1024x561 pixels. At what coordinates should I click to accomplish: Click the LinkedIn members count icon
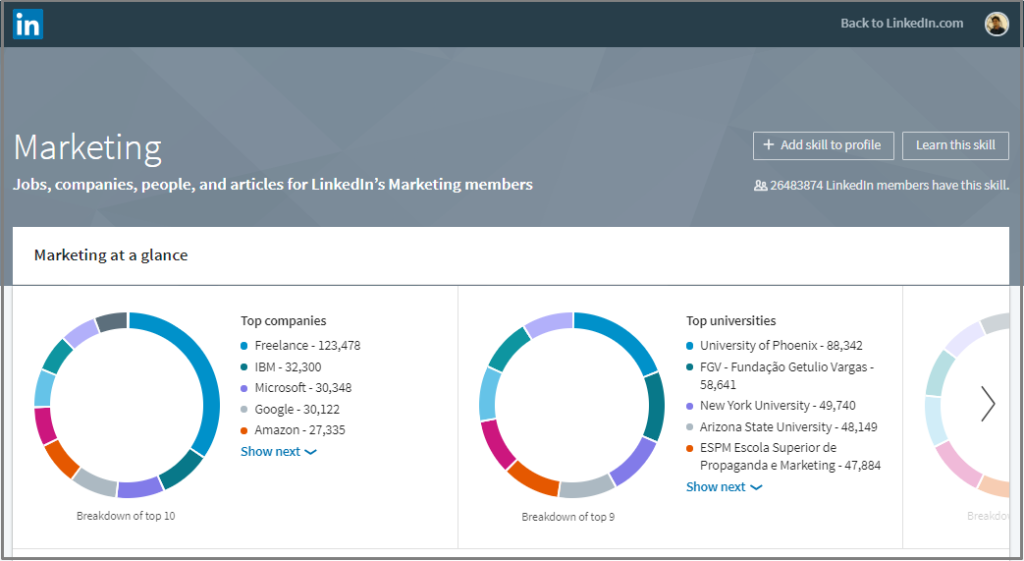pyautogui.click(x=760, y=185)
